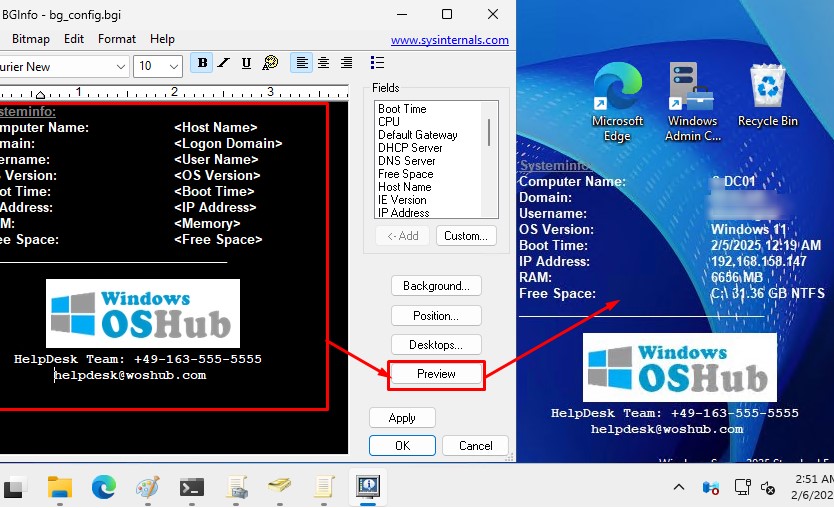834x508 pixels.
Task: Select IE Version in Fields list
Action: (x=402, y=200)
